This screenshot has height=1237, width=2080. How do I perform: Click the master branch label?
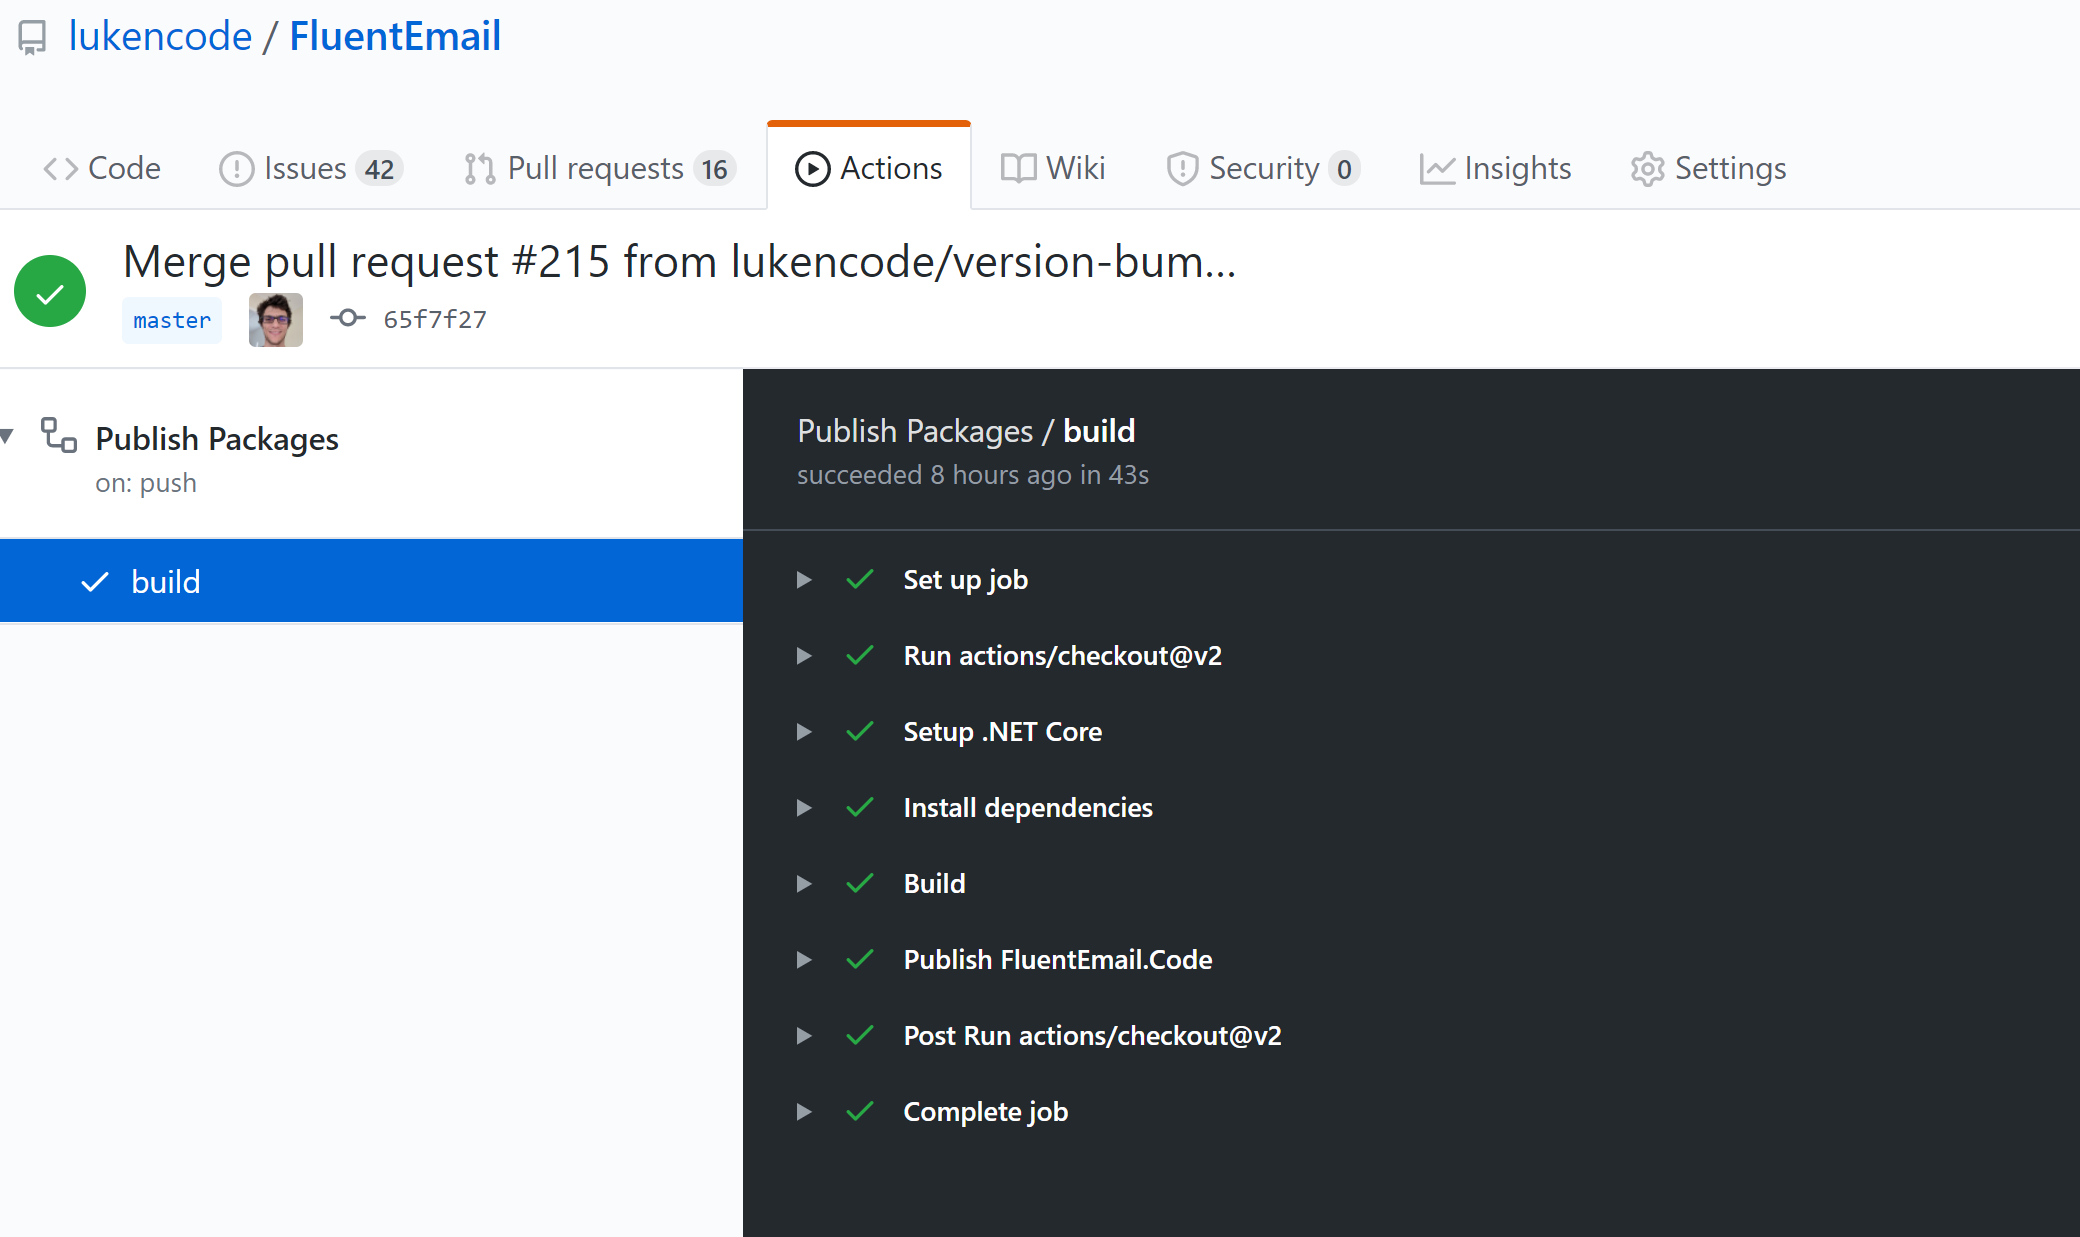(x=172, y=320)
